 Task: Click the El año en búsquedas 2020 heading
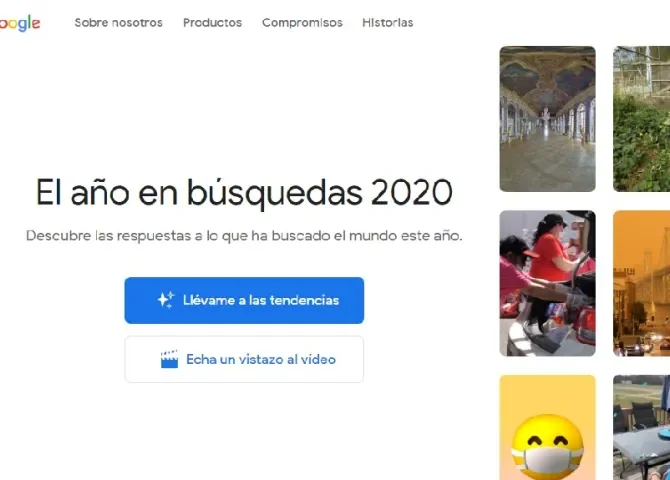tap(244, 193)
